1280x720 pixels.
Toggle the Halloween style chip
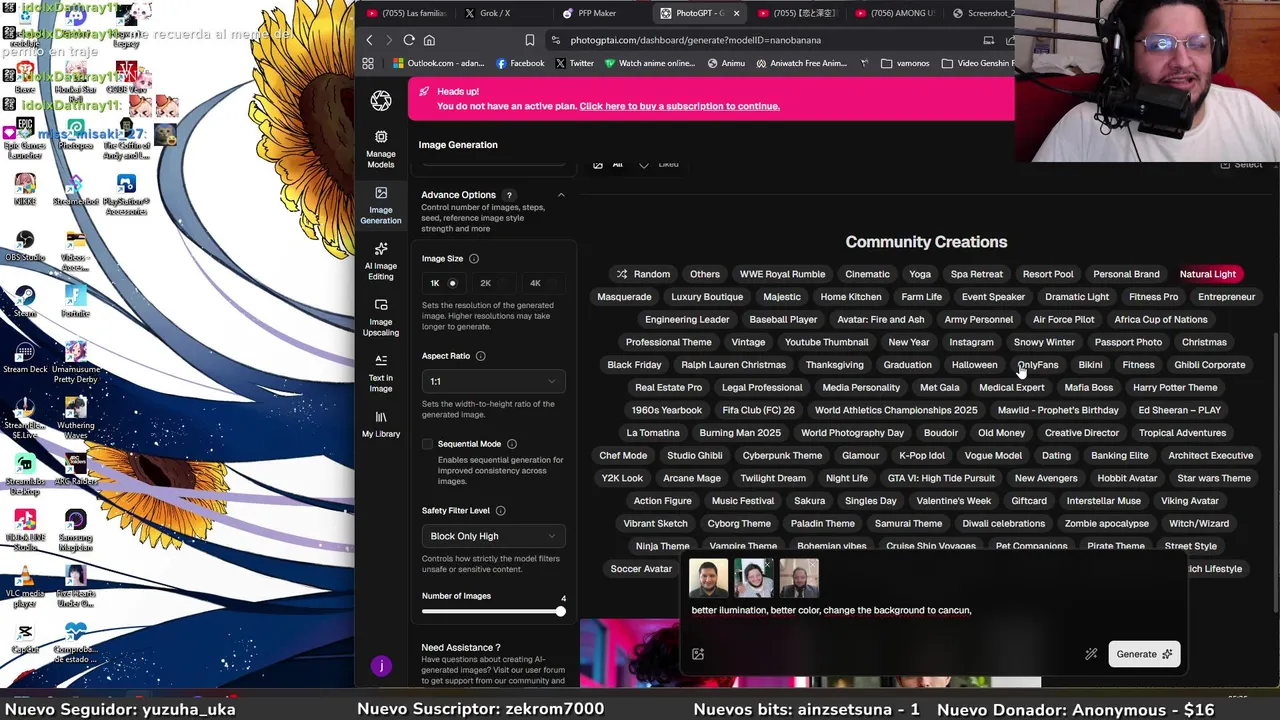(x=974, y=365)
